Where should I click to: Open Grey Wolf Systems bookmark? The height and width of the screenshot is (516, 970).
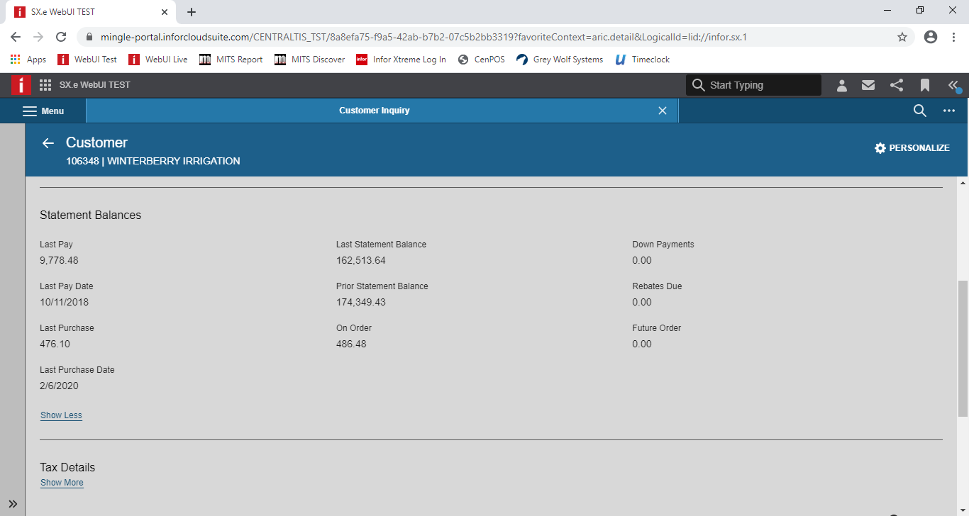(559, 59)
